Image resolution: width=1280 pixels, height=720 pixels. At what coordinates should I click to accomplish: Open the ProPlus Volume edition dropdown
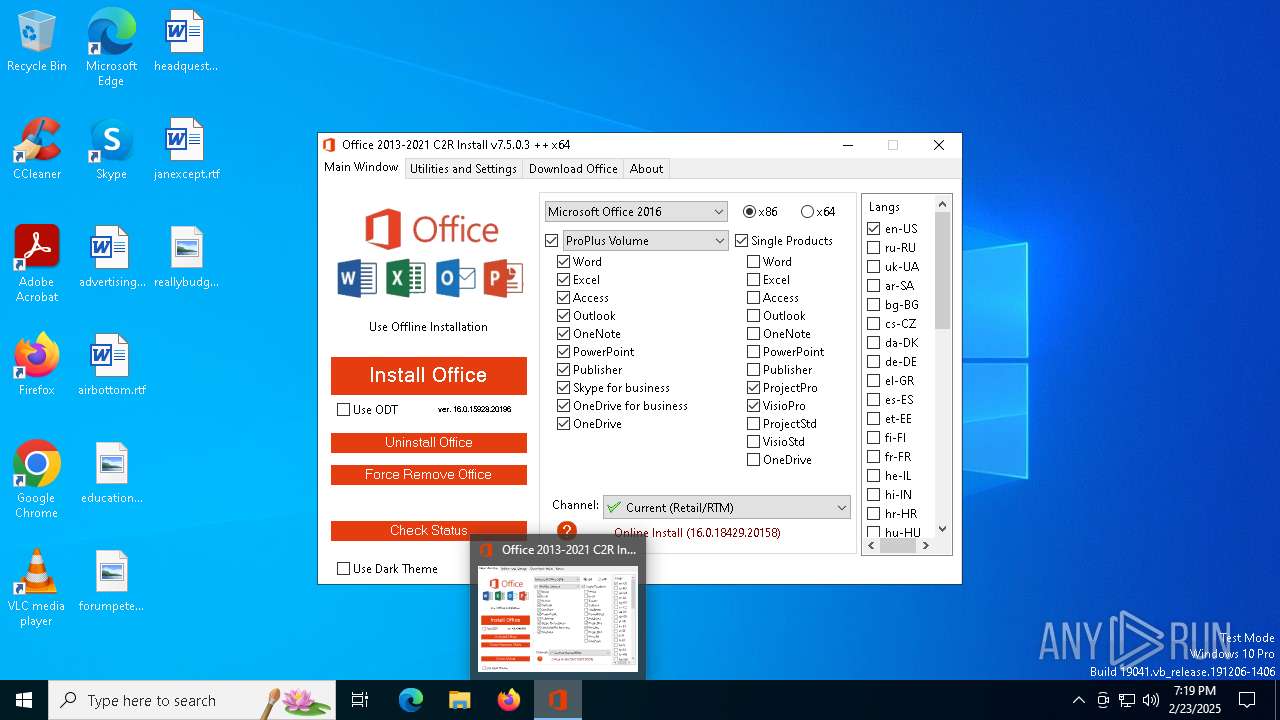point(645,241)
